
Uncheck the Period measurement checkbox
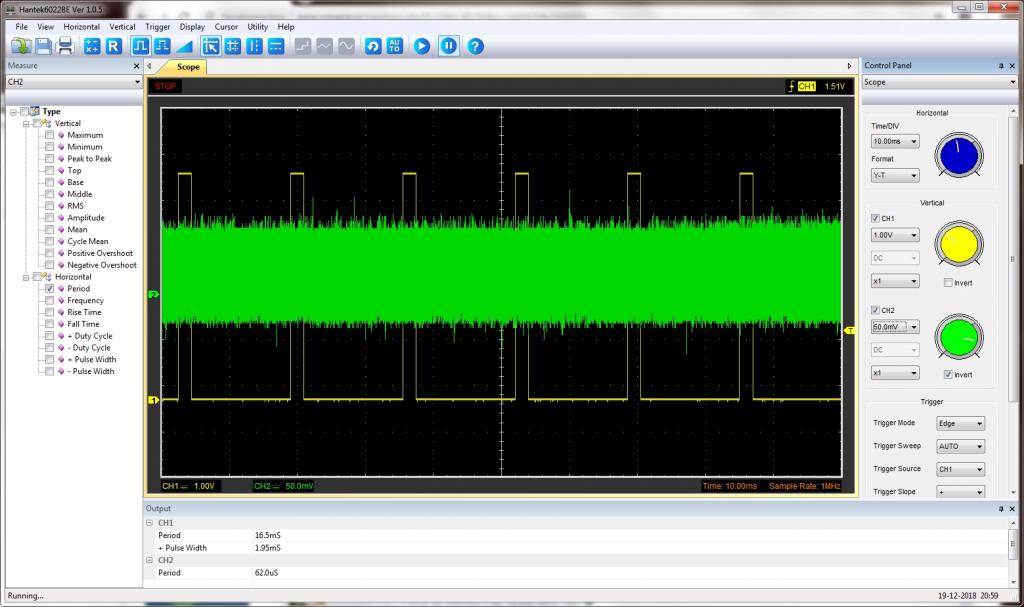tap(49, 288)
